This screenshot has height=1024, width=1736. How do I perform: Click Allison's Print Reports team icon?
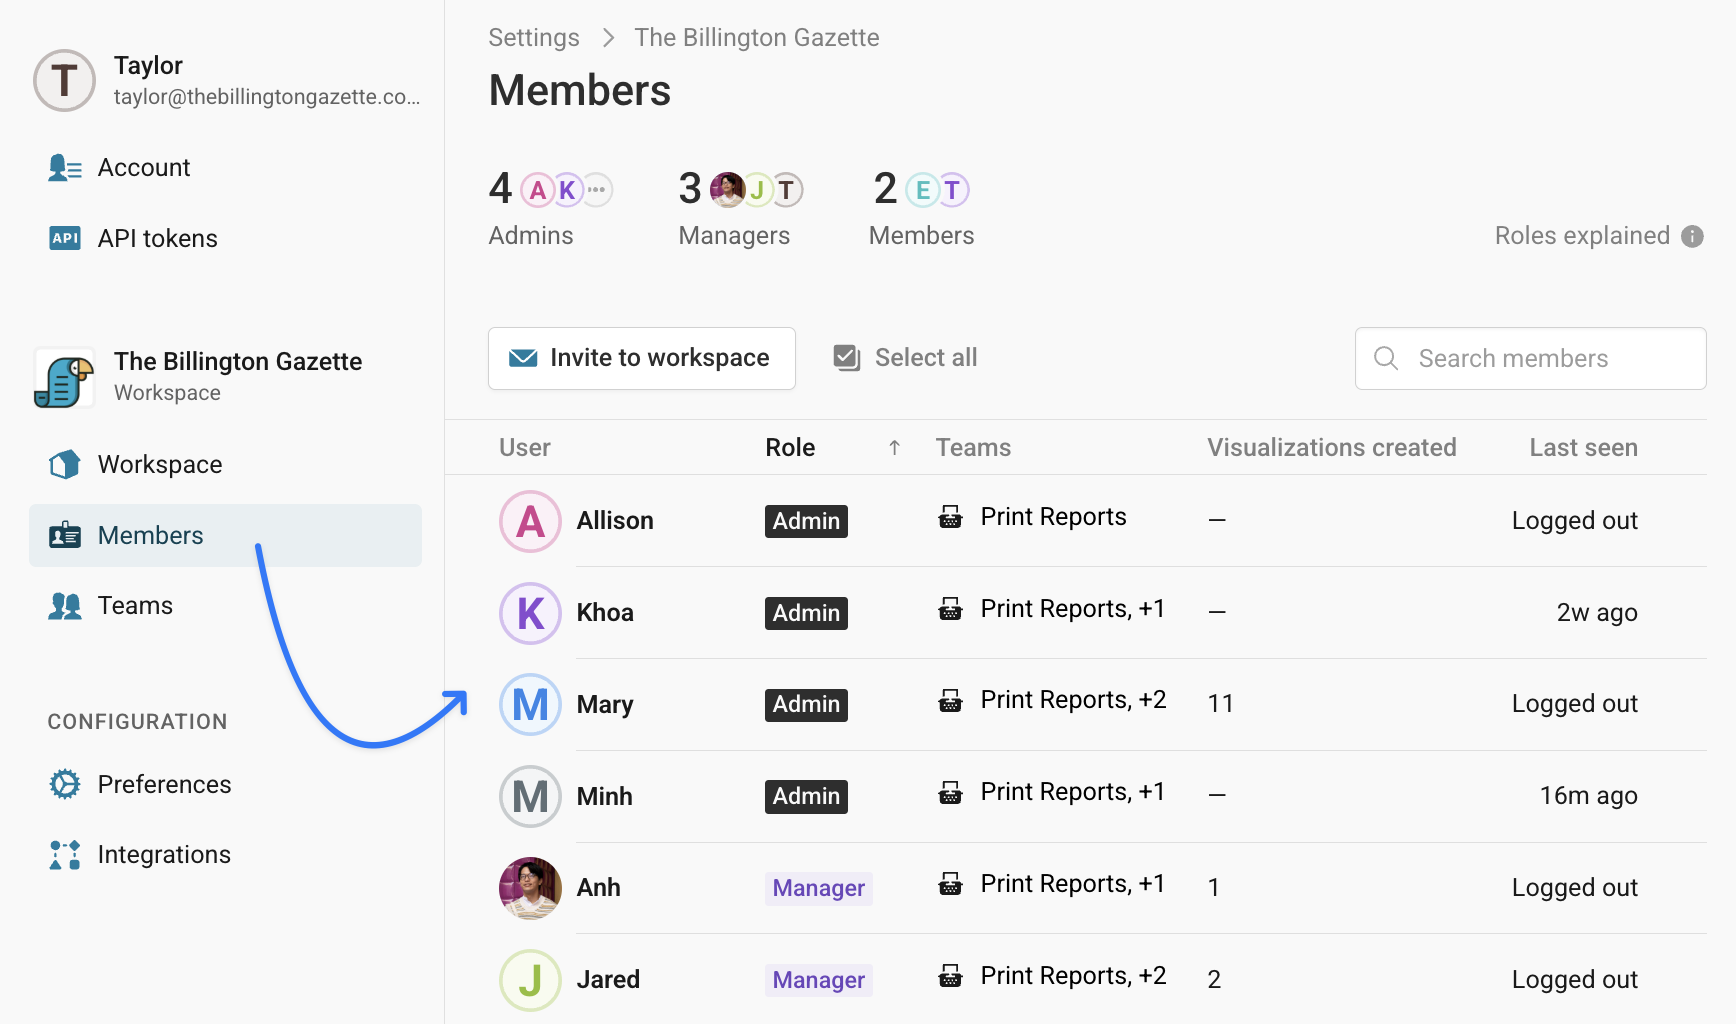[950, 517]
